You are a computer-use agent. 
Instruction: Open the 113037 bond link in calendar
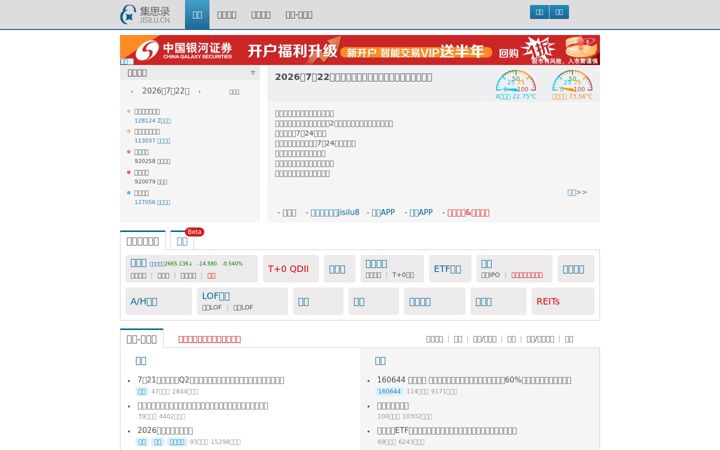click(152, 141)
